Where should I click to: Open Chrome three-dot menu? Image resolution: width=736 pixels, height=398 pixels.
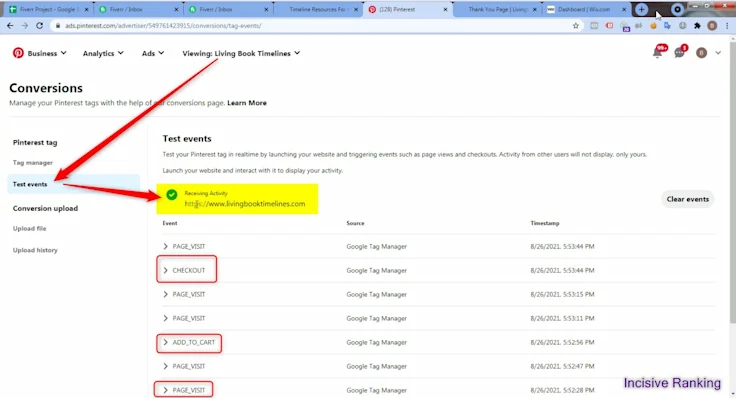(727, 26)
